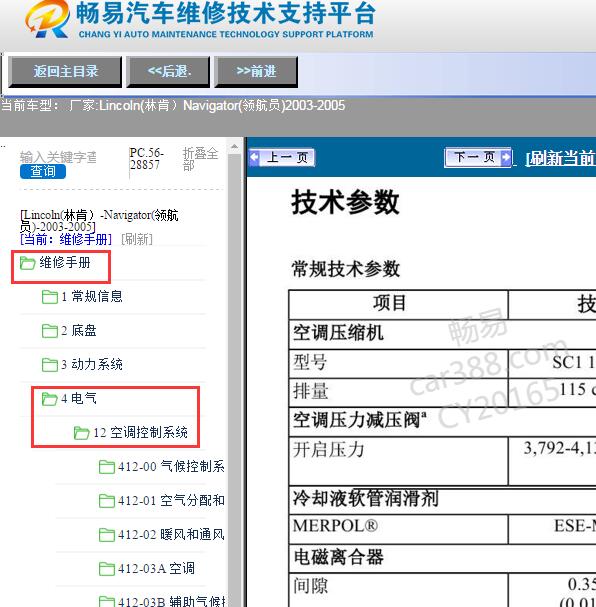Click the 空调压缩机 table row
The image size is (596, 607).
coord(442,333)
